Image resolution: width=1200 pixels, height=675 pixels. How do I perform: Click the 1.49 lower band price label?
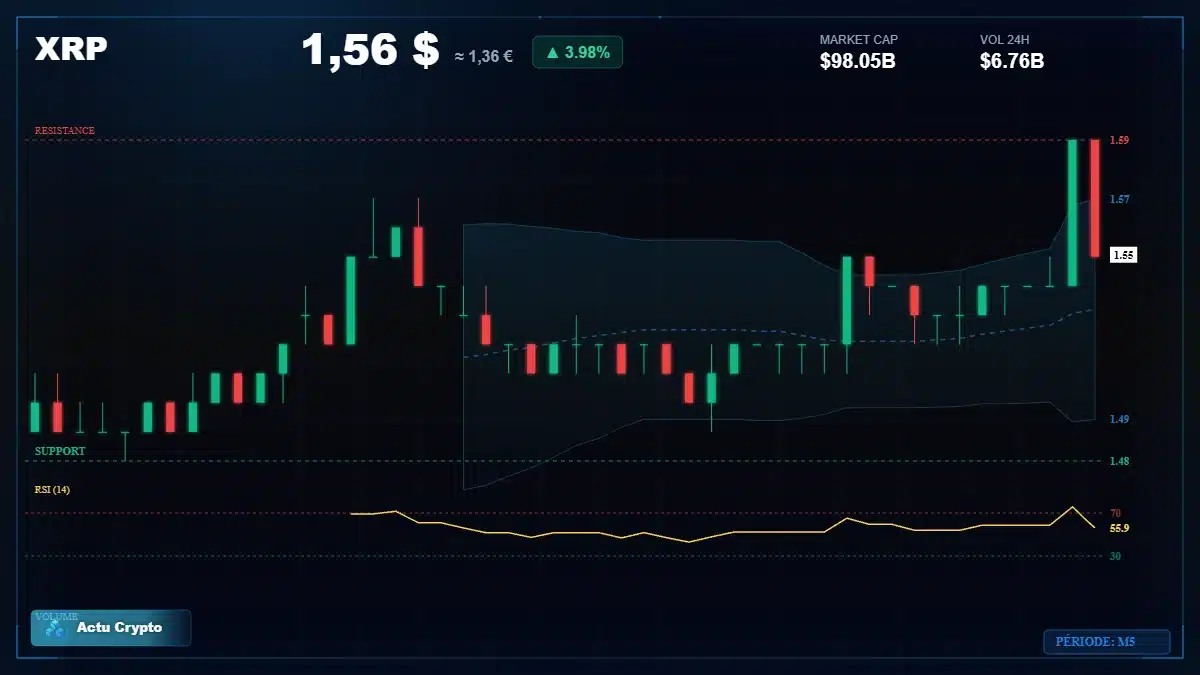point(1119,419)
